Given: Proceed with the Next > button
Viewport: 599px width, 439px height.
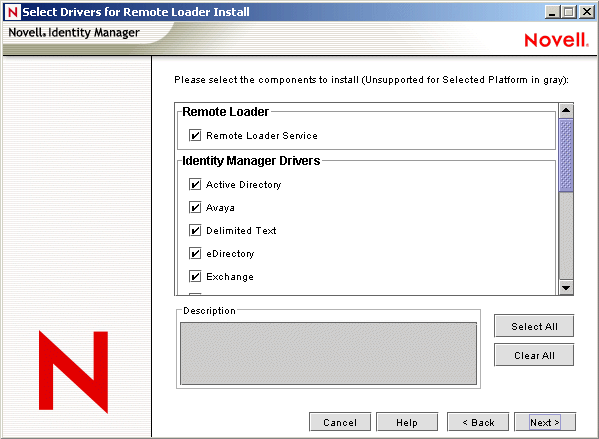Looking at the screenshot, I should click(545, 422).
